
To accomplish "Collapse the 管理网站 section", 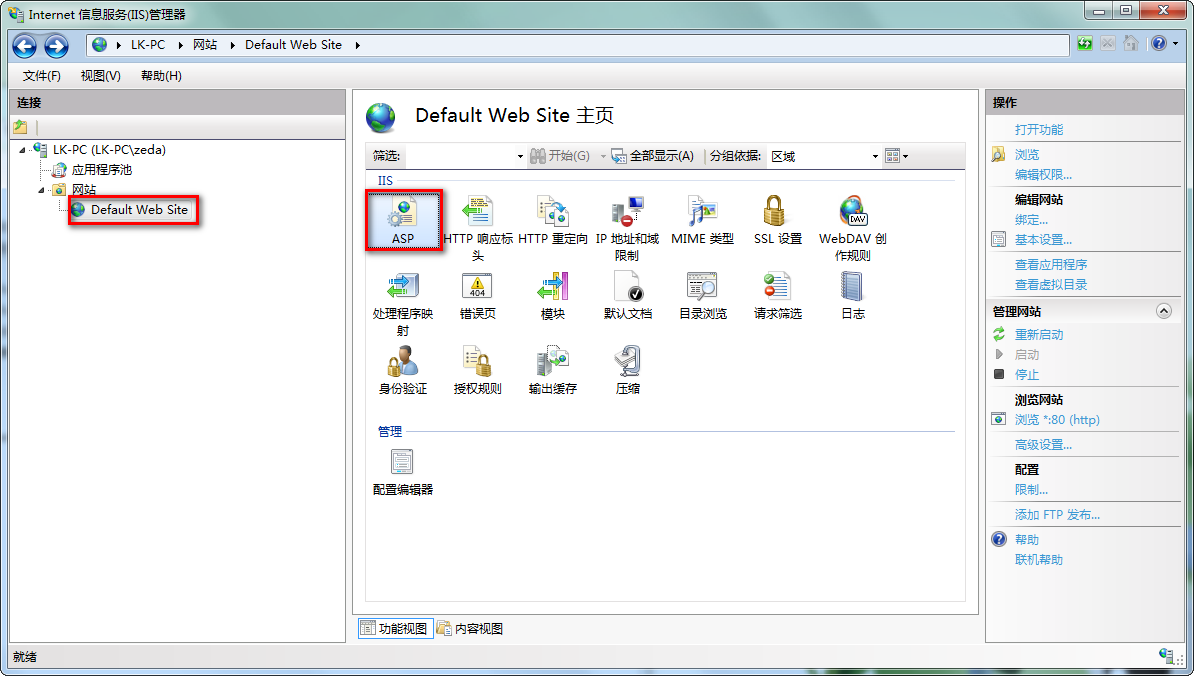I will [x=1164, y=311].
